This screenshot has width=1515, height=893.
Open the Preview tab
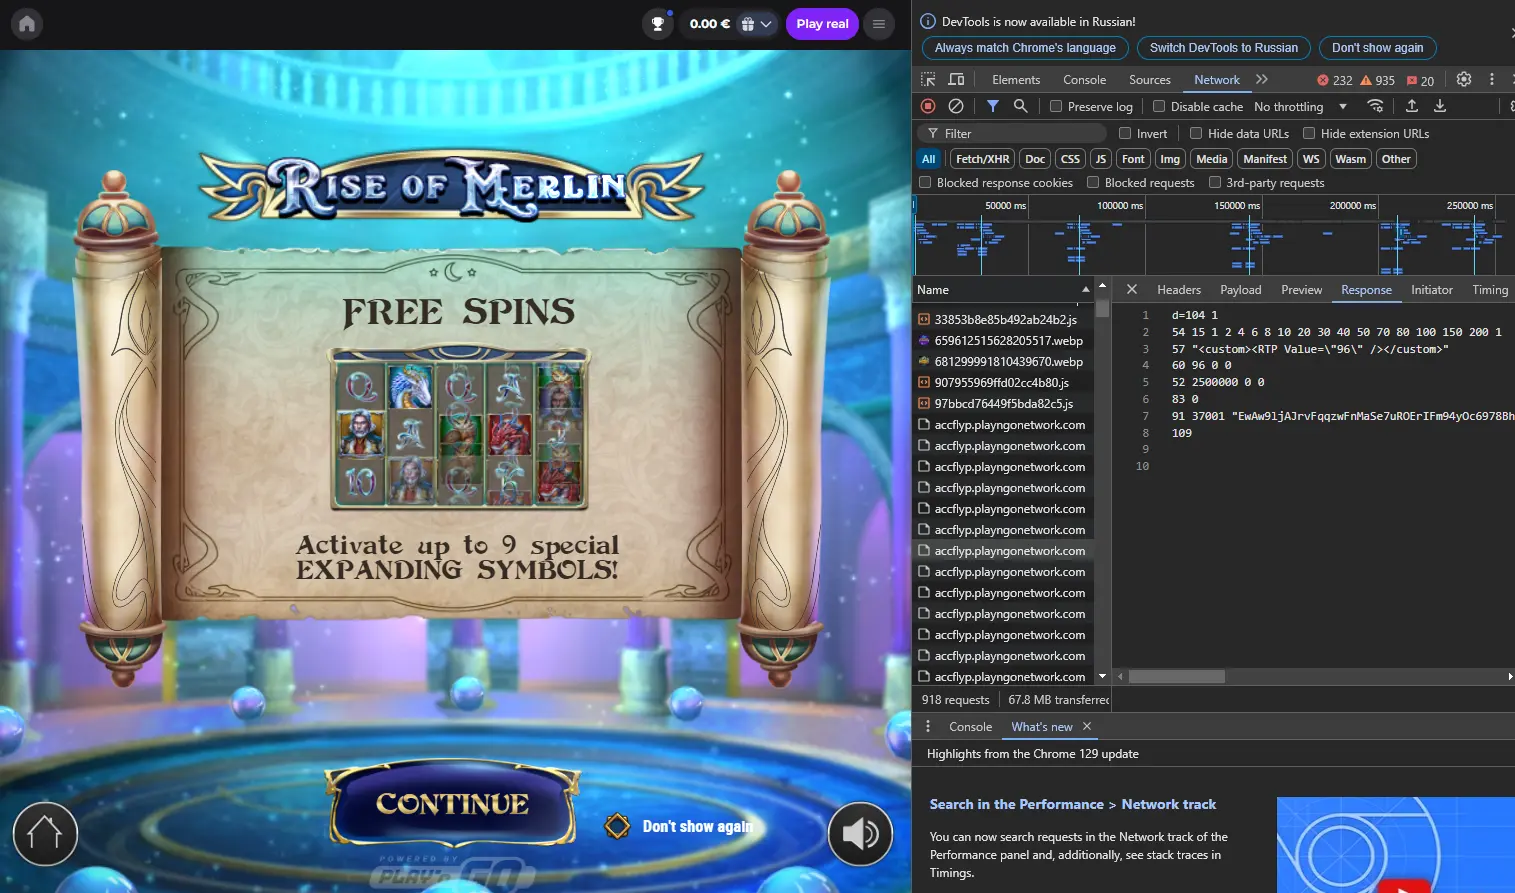[1301, 290]
